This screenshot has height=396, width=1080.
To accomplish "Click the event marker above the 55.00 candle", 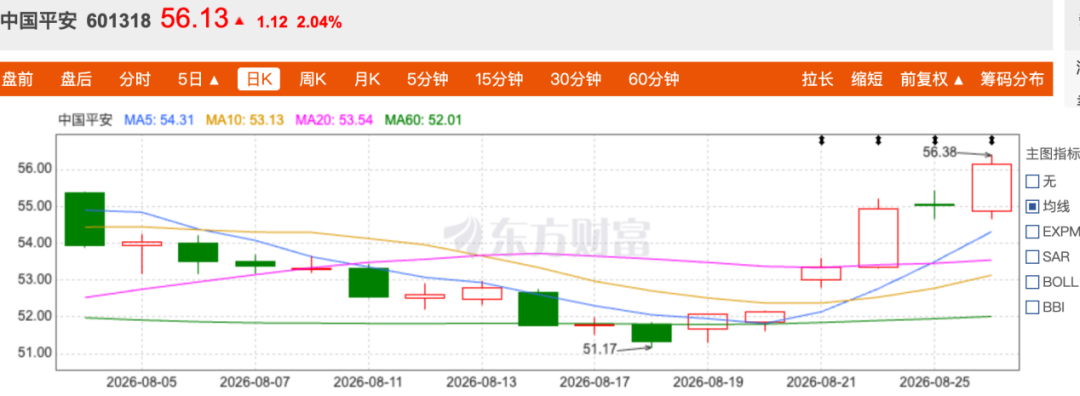I will point(878,140).
